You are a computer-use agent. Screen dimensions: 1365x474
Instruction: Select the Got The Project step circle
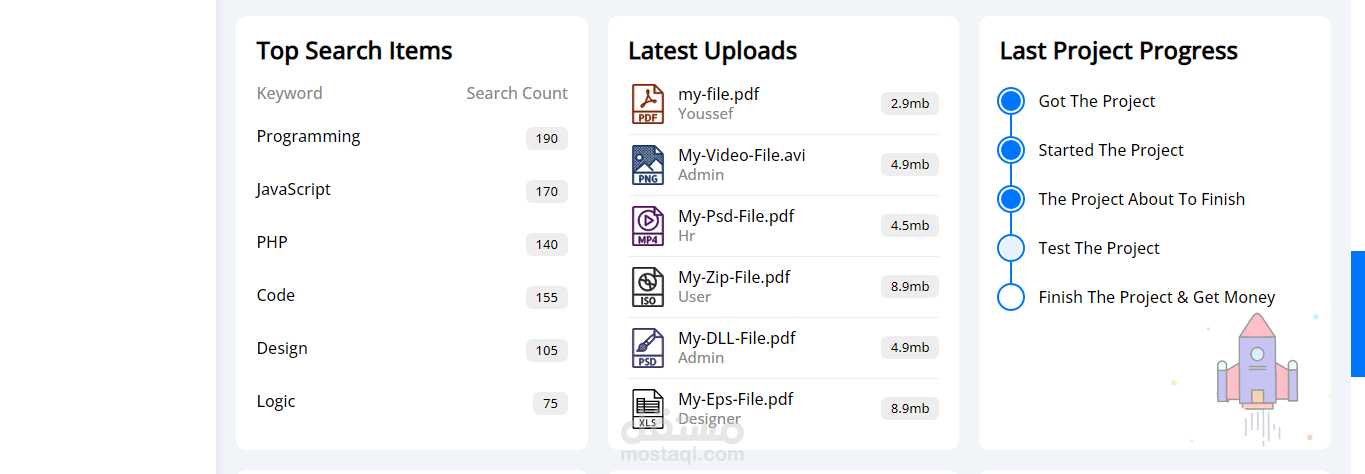point(1011,101)
